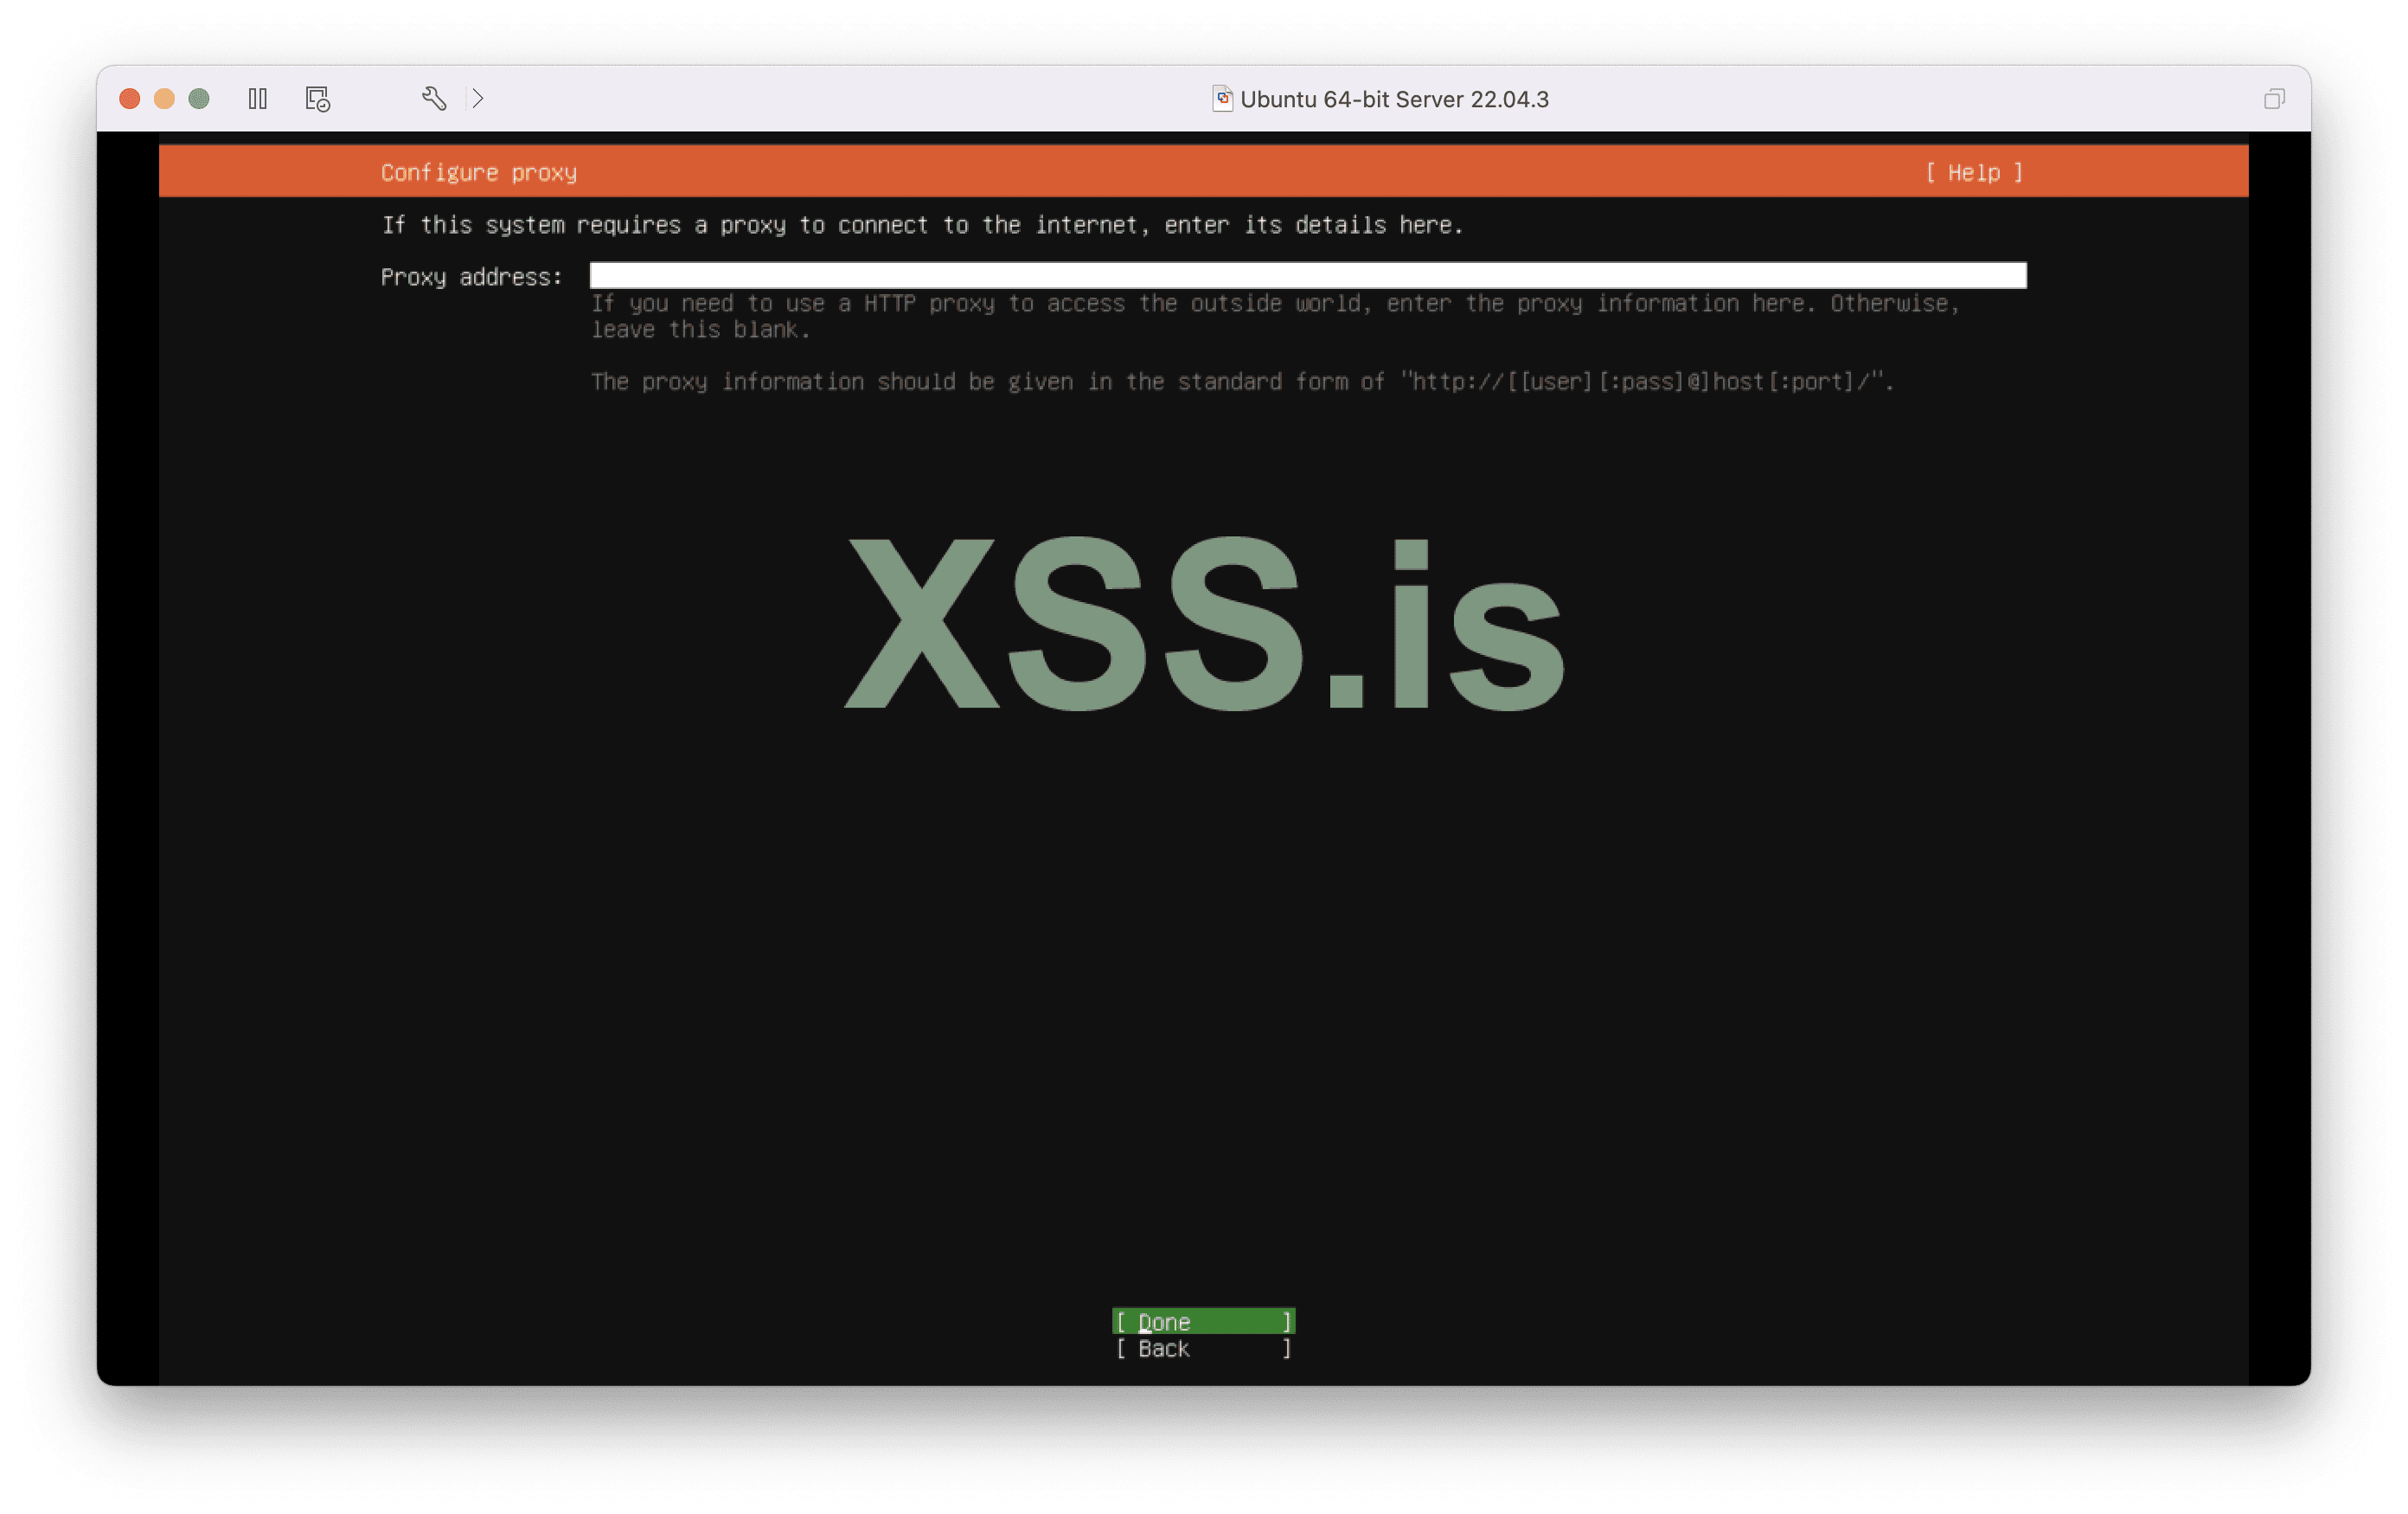Click the window-mode icon at far right of title bar
The image size is (2408, 1514).
2273,99
